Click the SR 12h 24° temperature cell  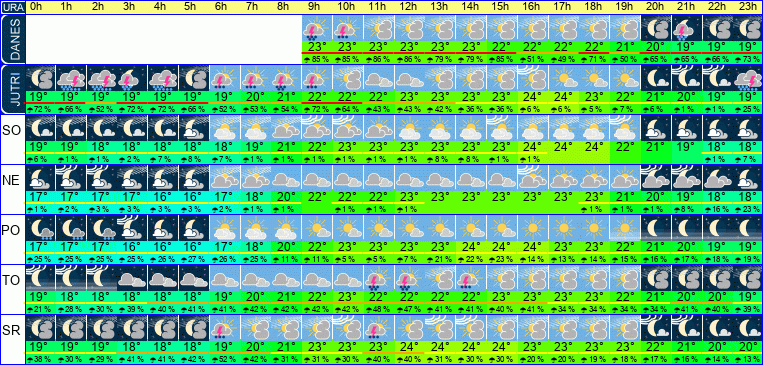[x=409, y=348]
